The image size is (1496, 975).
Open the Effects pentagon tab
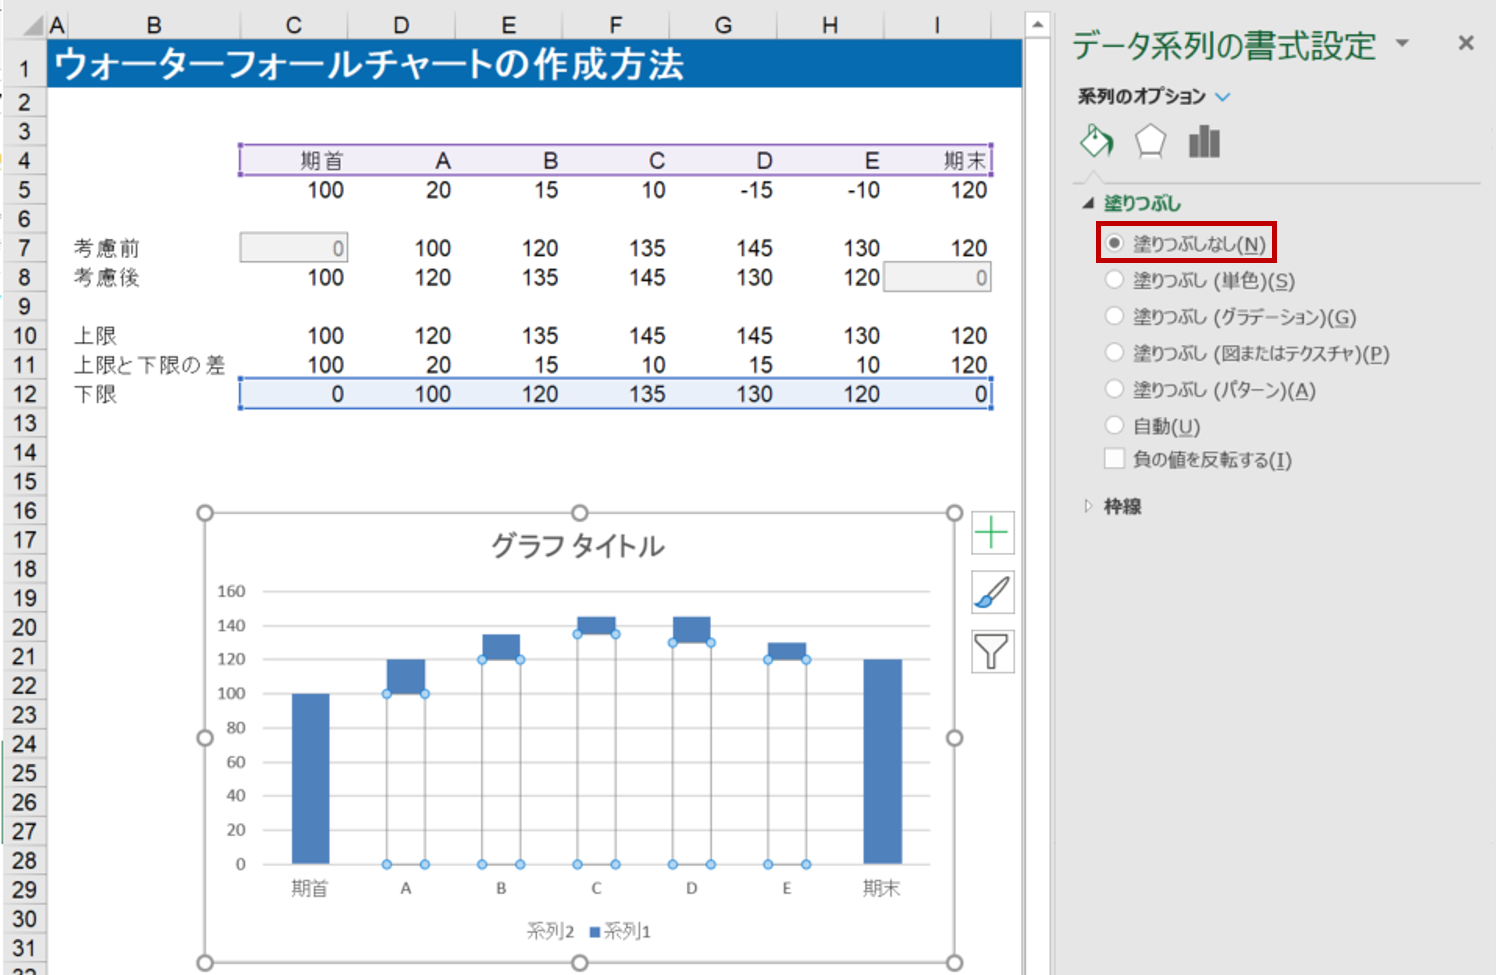(1150, 142)
